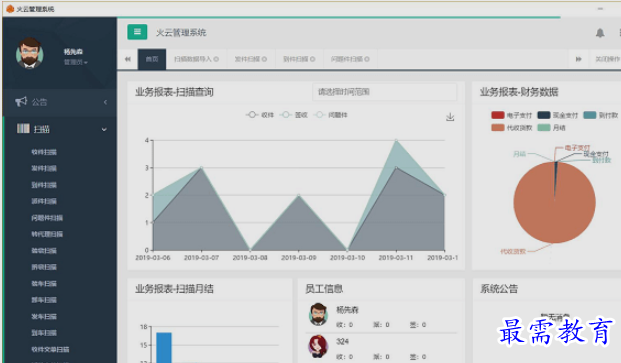Click employee 324 avatar in 员工信息

(318, 346)
